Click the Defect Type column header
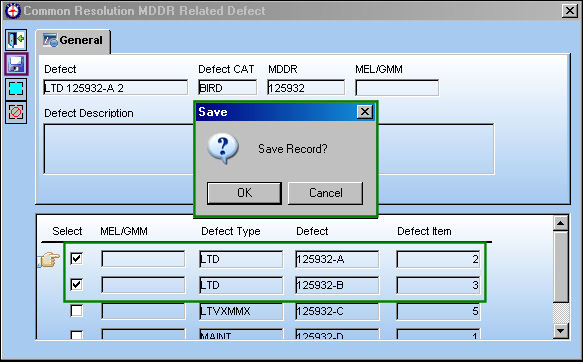Image resolution: width=583 pixels, height=362 pixels. pyautogui.click(x=231, y=231)
